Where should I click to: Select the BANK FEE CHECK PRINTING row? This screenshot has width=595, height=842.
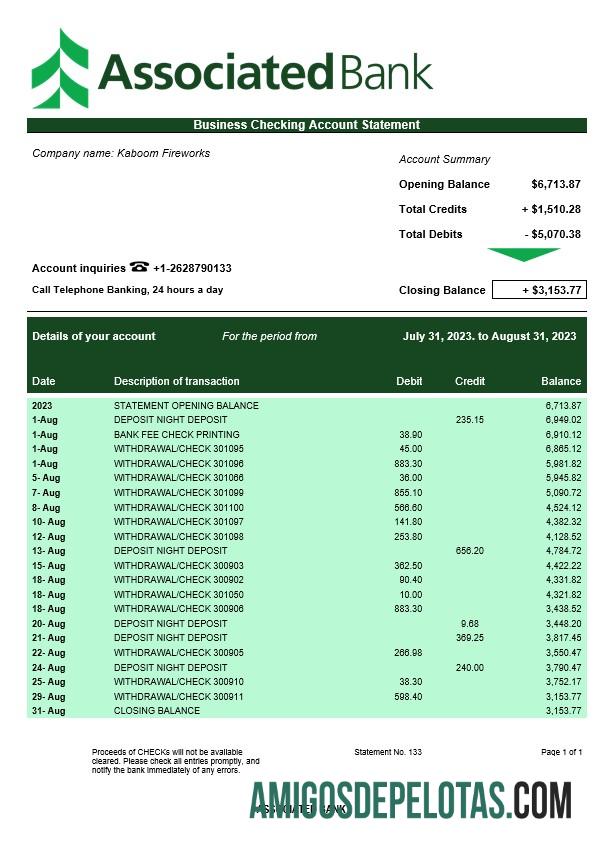click(x=307, y=434)
